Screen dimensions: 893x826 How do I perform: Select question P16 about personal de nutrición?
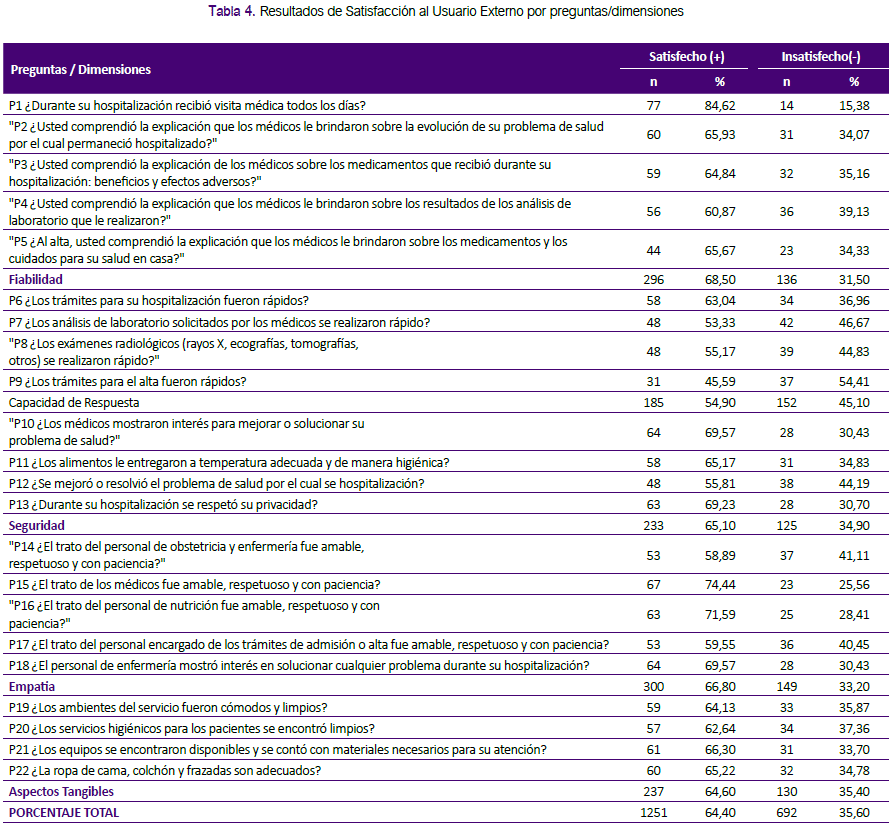(x=194, y=615)
